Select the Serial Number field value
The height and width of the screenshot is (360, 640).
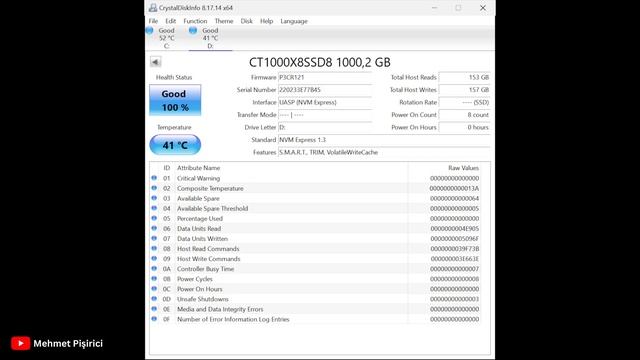325,90
